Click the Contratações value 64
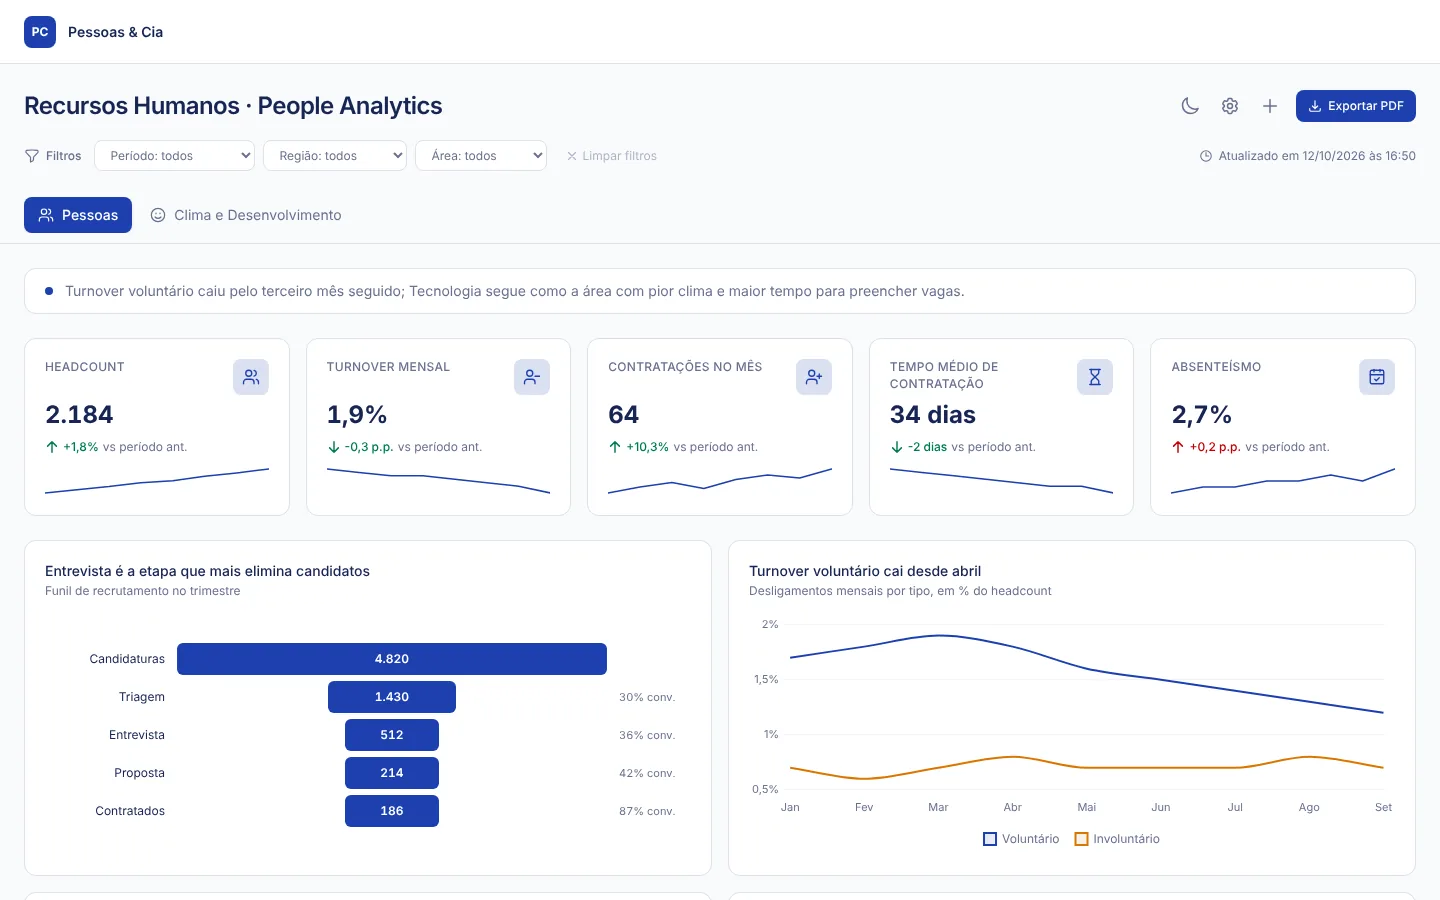 [624, 415]
